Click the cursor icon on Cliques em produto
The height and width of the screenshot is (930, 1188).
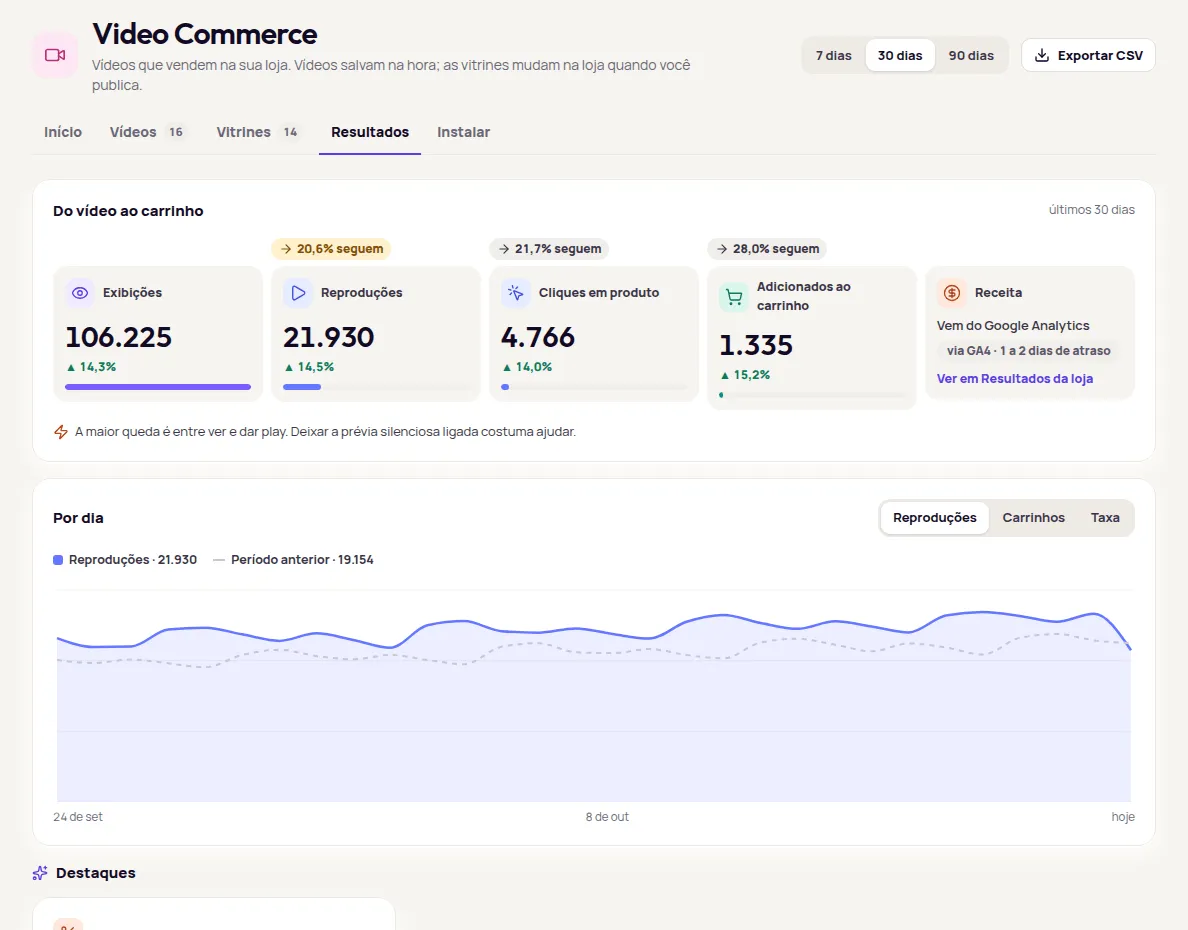515,293
